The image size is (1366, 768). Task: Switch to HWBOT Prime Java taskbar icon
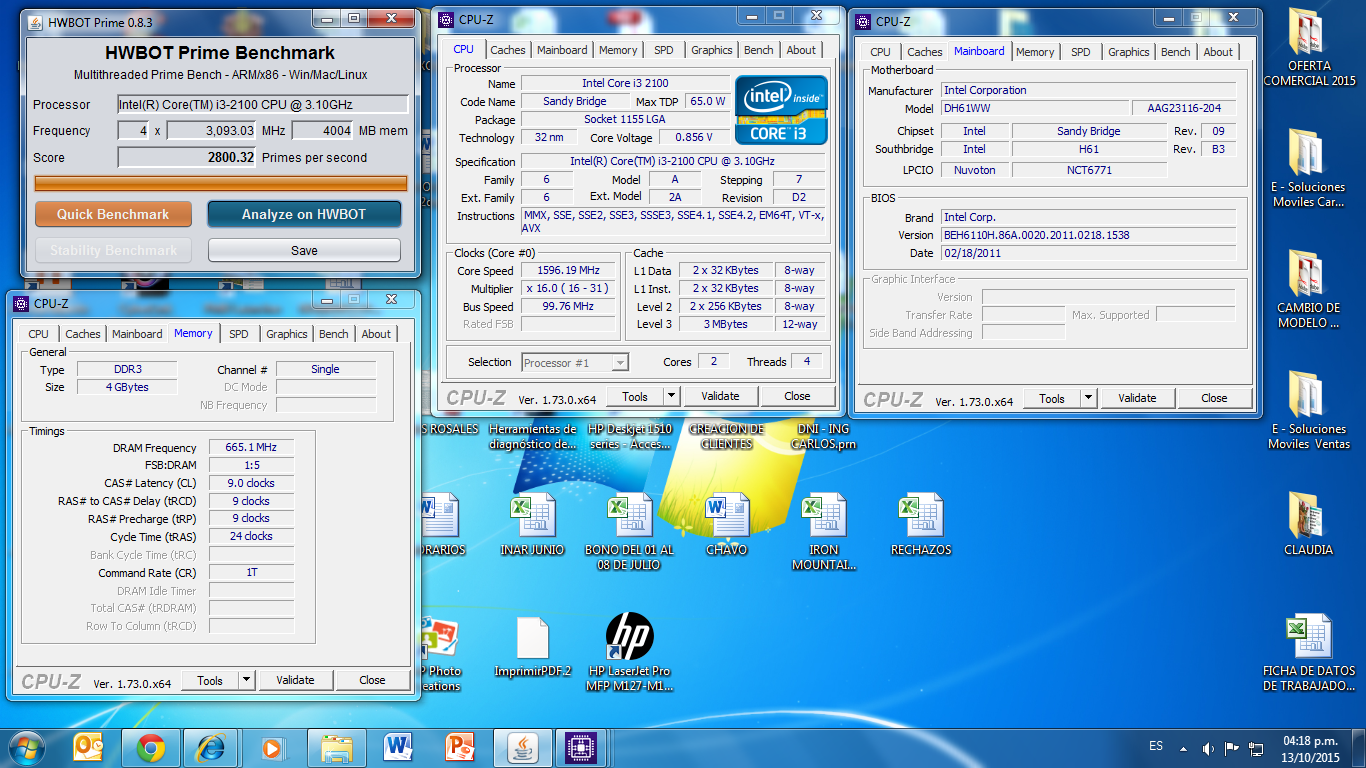click(x=521, y=747)
